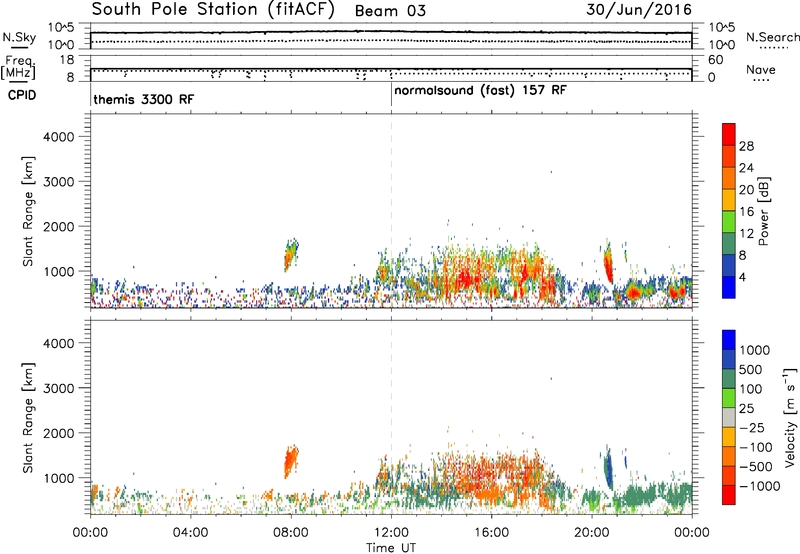Click the 'Power [dB]' colorbar label
Screen dimensions: 800x554
pos(763,211)
